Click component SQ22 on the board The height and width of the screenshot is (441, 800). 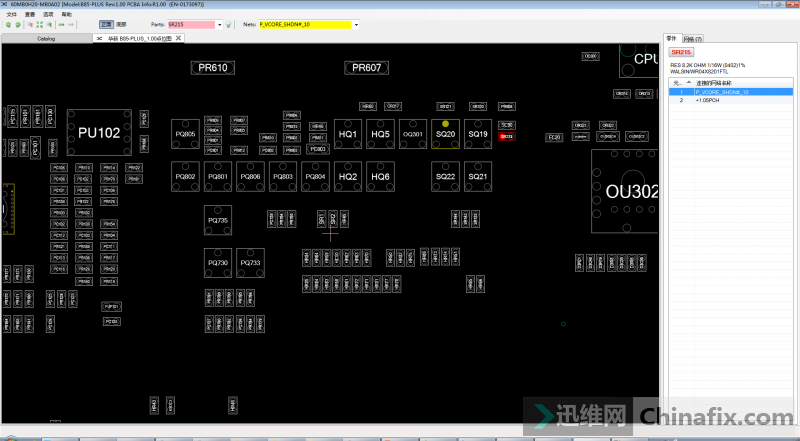pyautogui.click(x=445, y=177)
